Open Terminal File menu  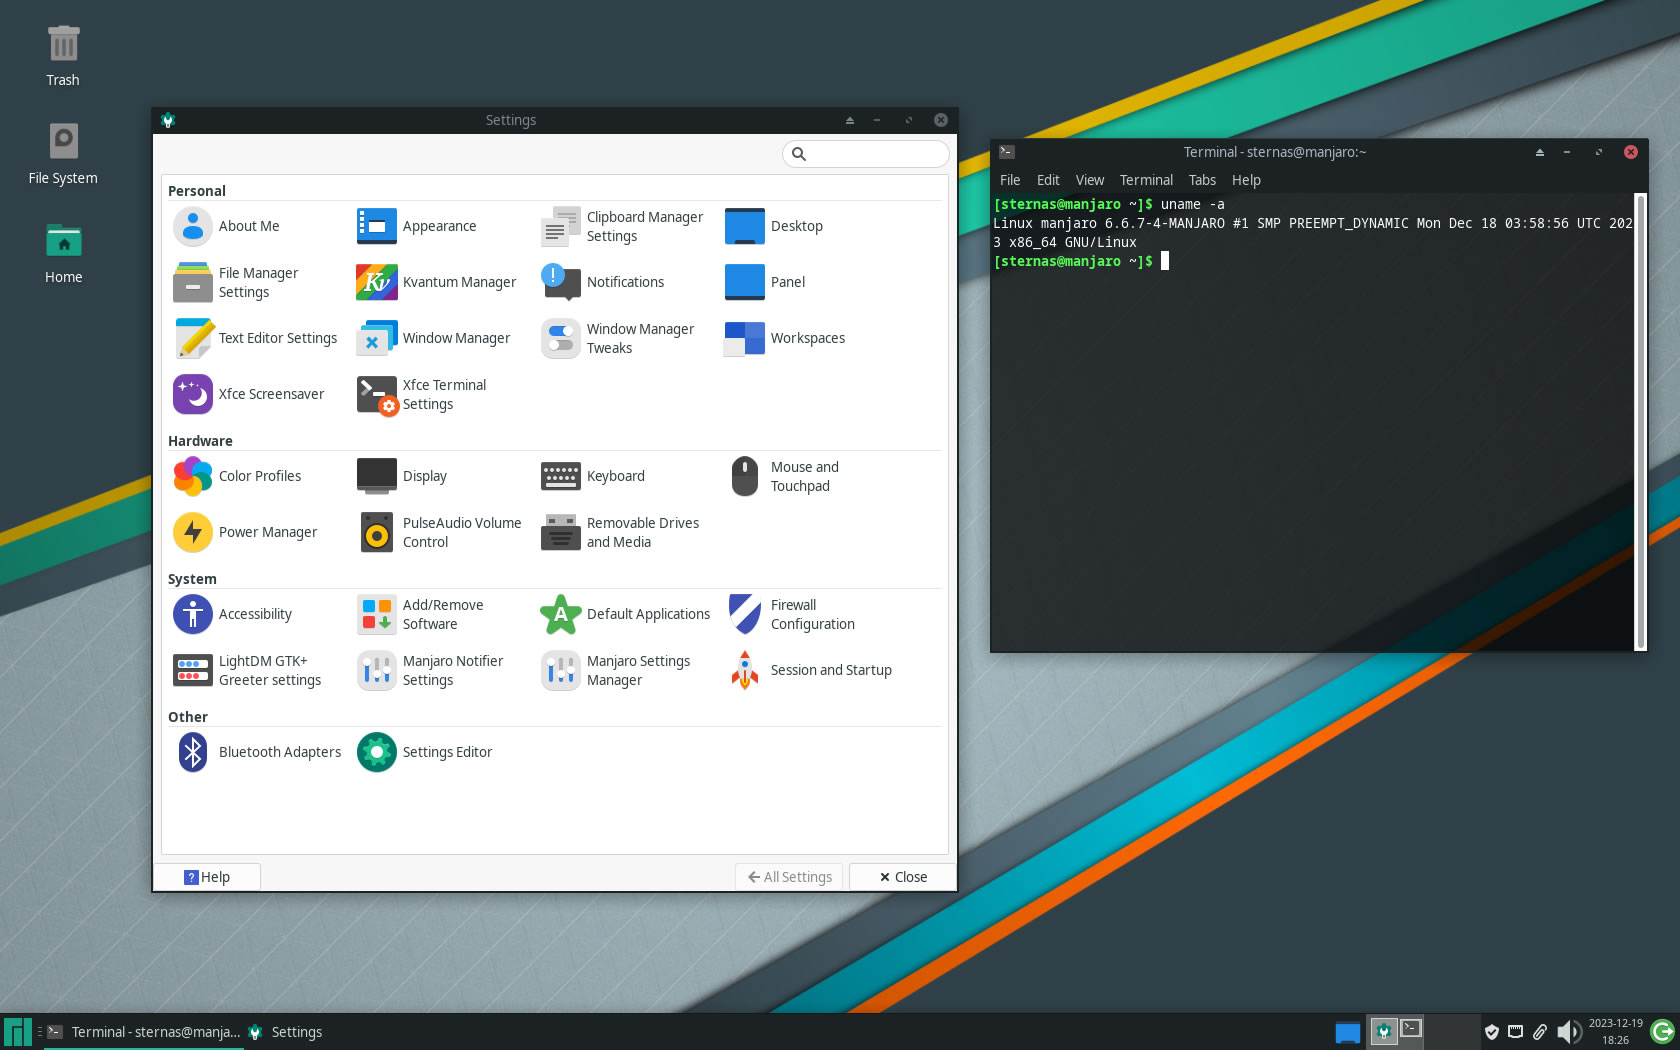point(1010,180)
